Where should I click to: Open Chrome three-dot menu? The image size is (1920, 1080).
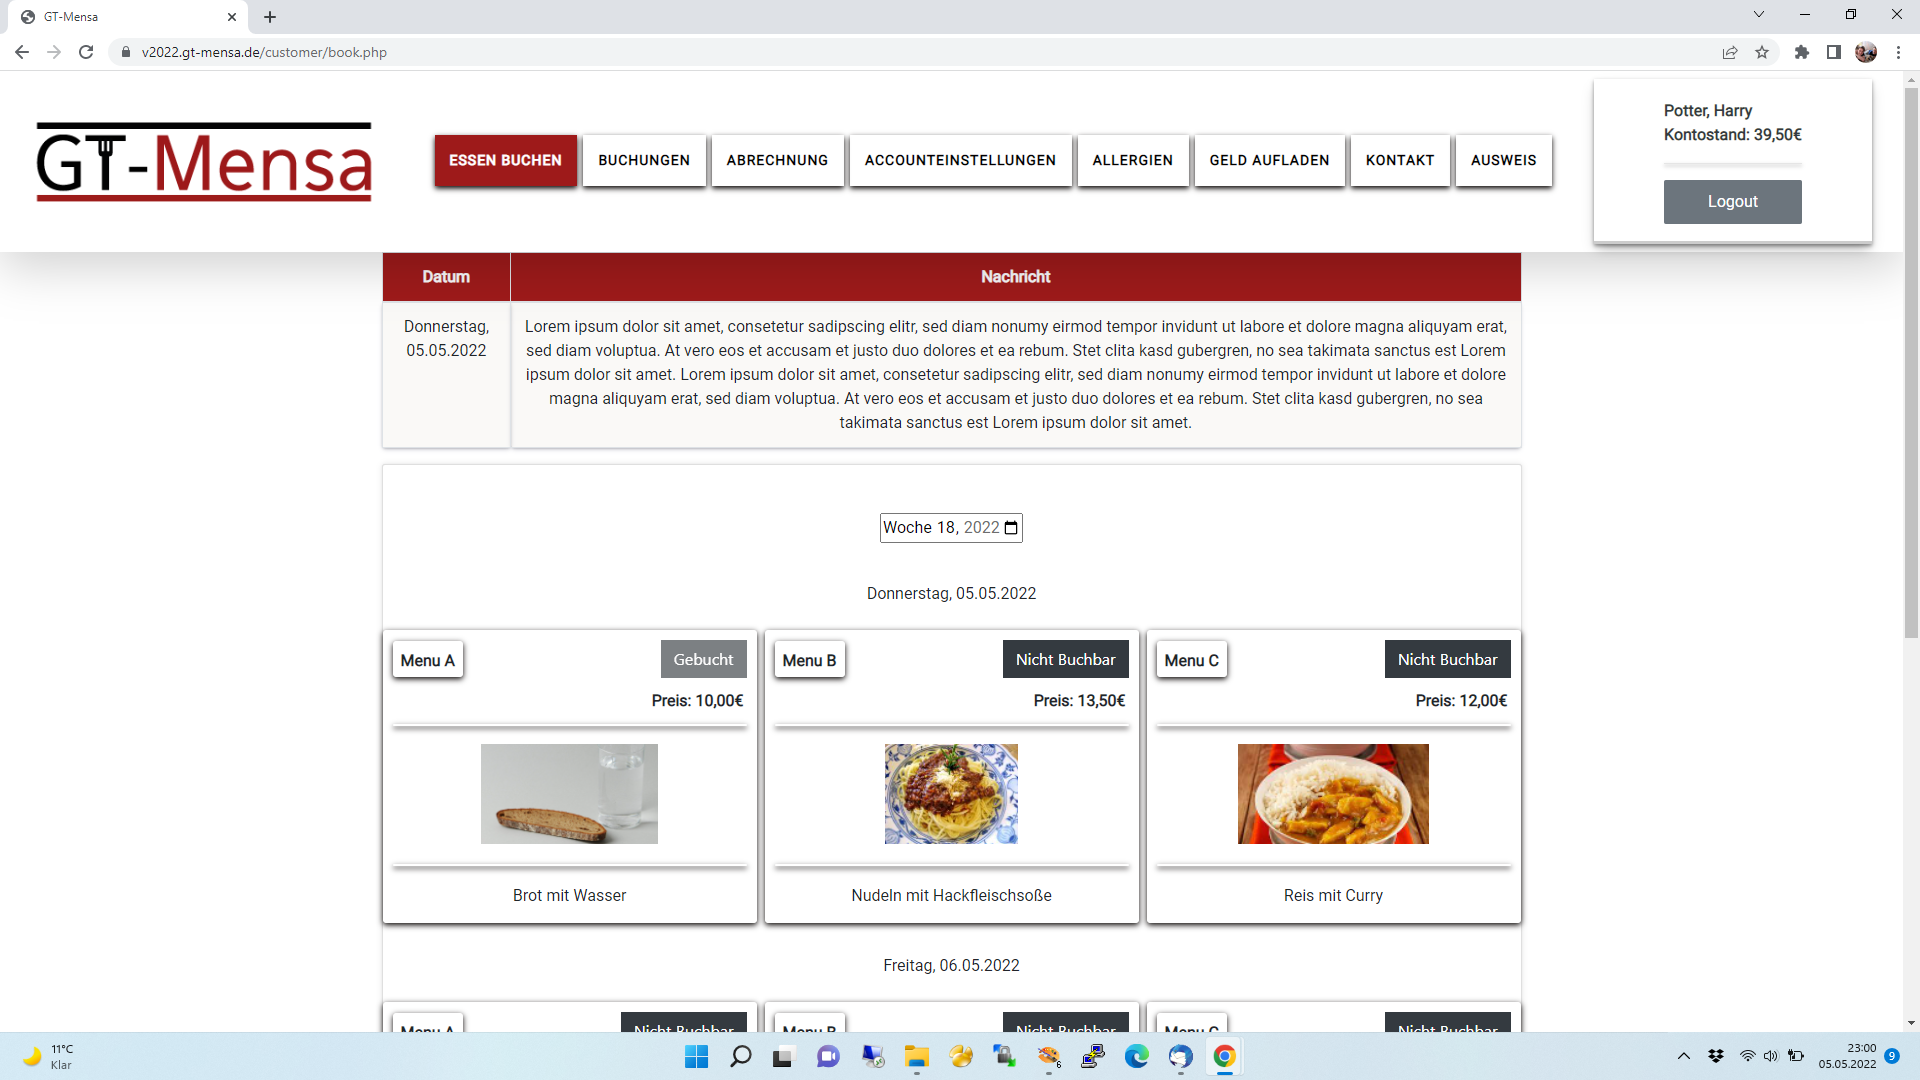(x=1898, y=52)
